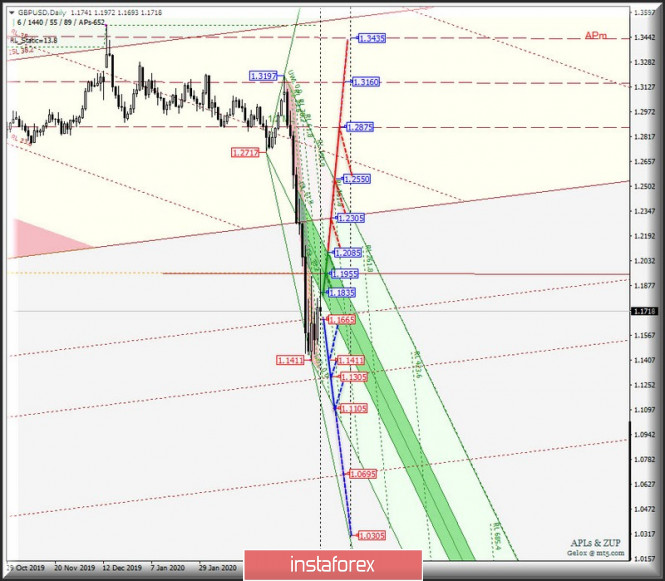Screen dimensions: 665x581
Task: Click the GBPUSD.Daily chart title
Action: point(42,13)
